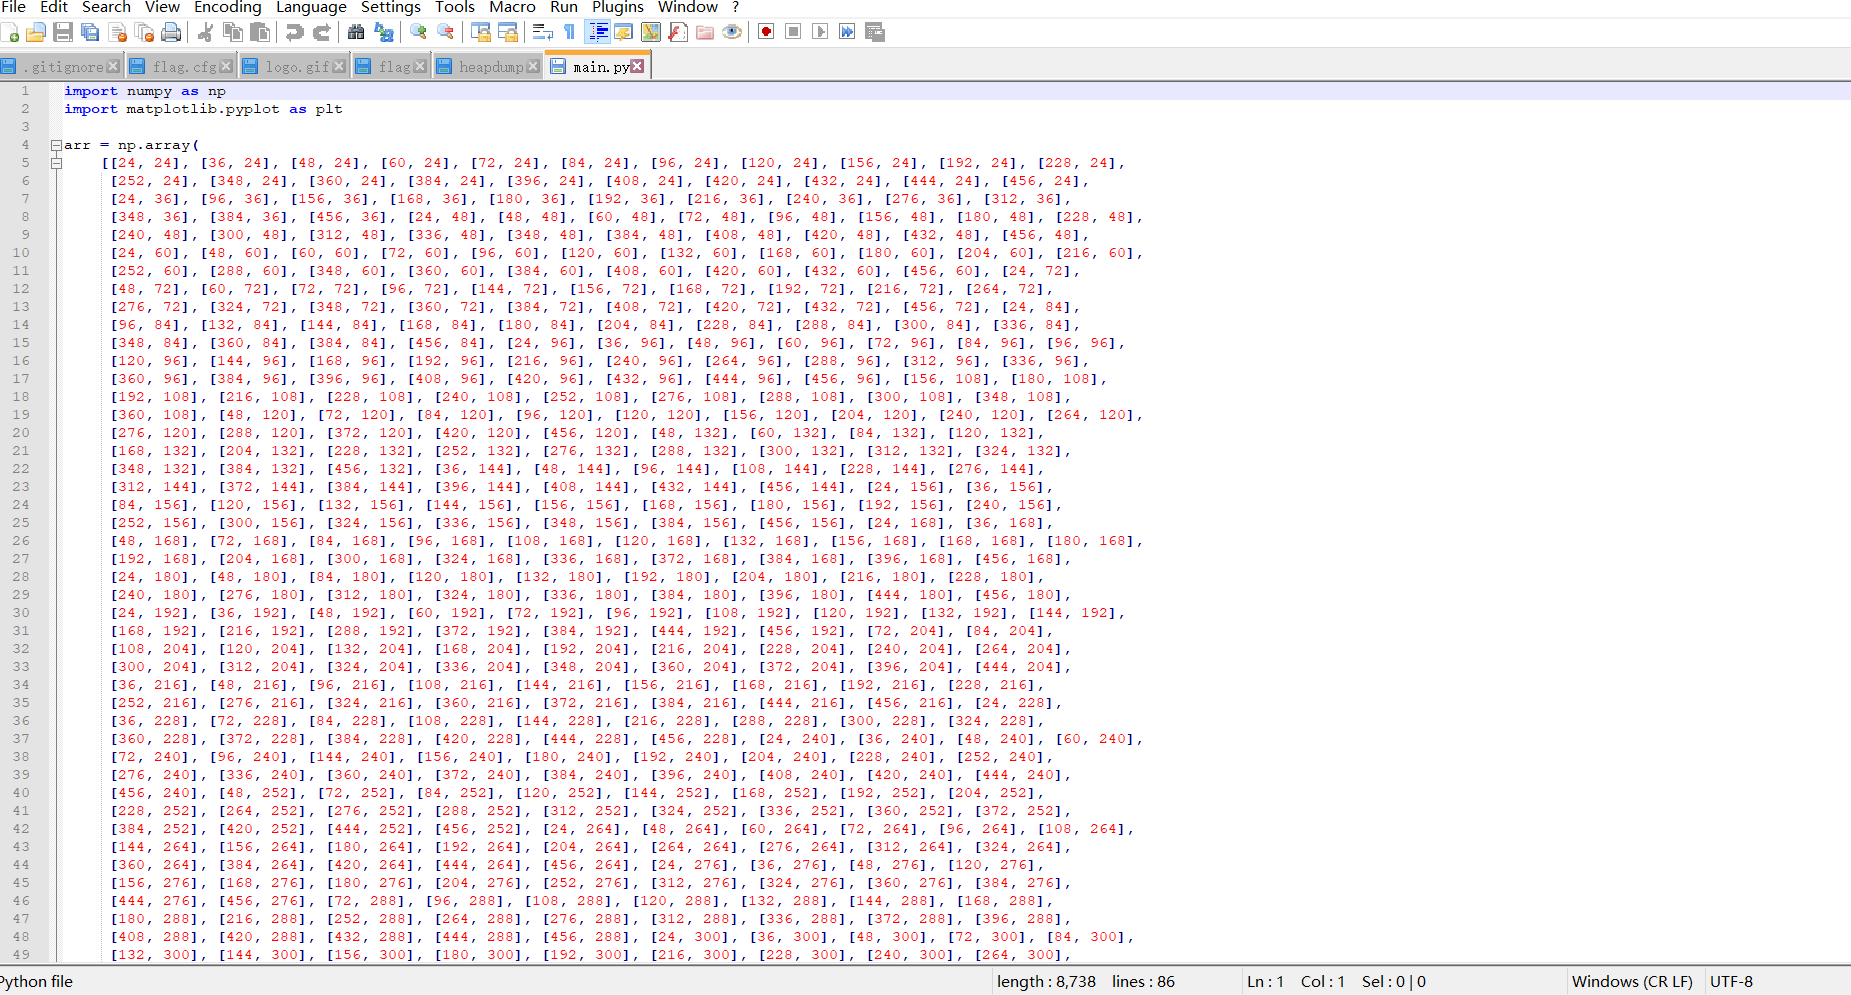Image resolution: width=1851 pixels, height=995 pixels.
Task: Open the Plugins menu
Action: [618, 8]
